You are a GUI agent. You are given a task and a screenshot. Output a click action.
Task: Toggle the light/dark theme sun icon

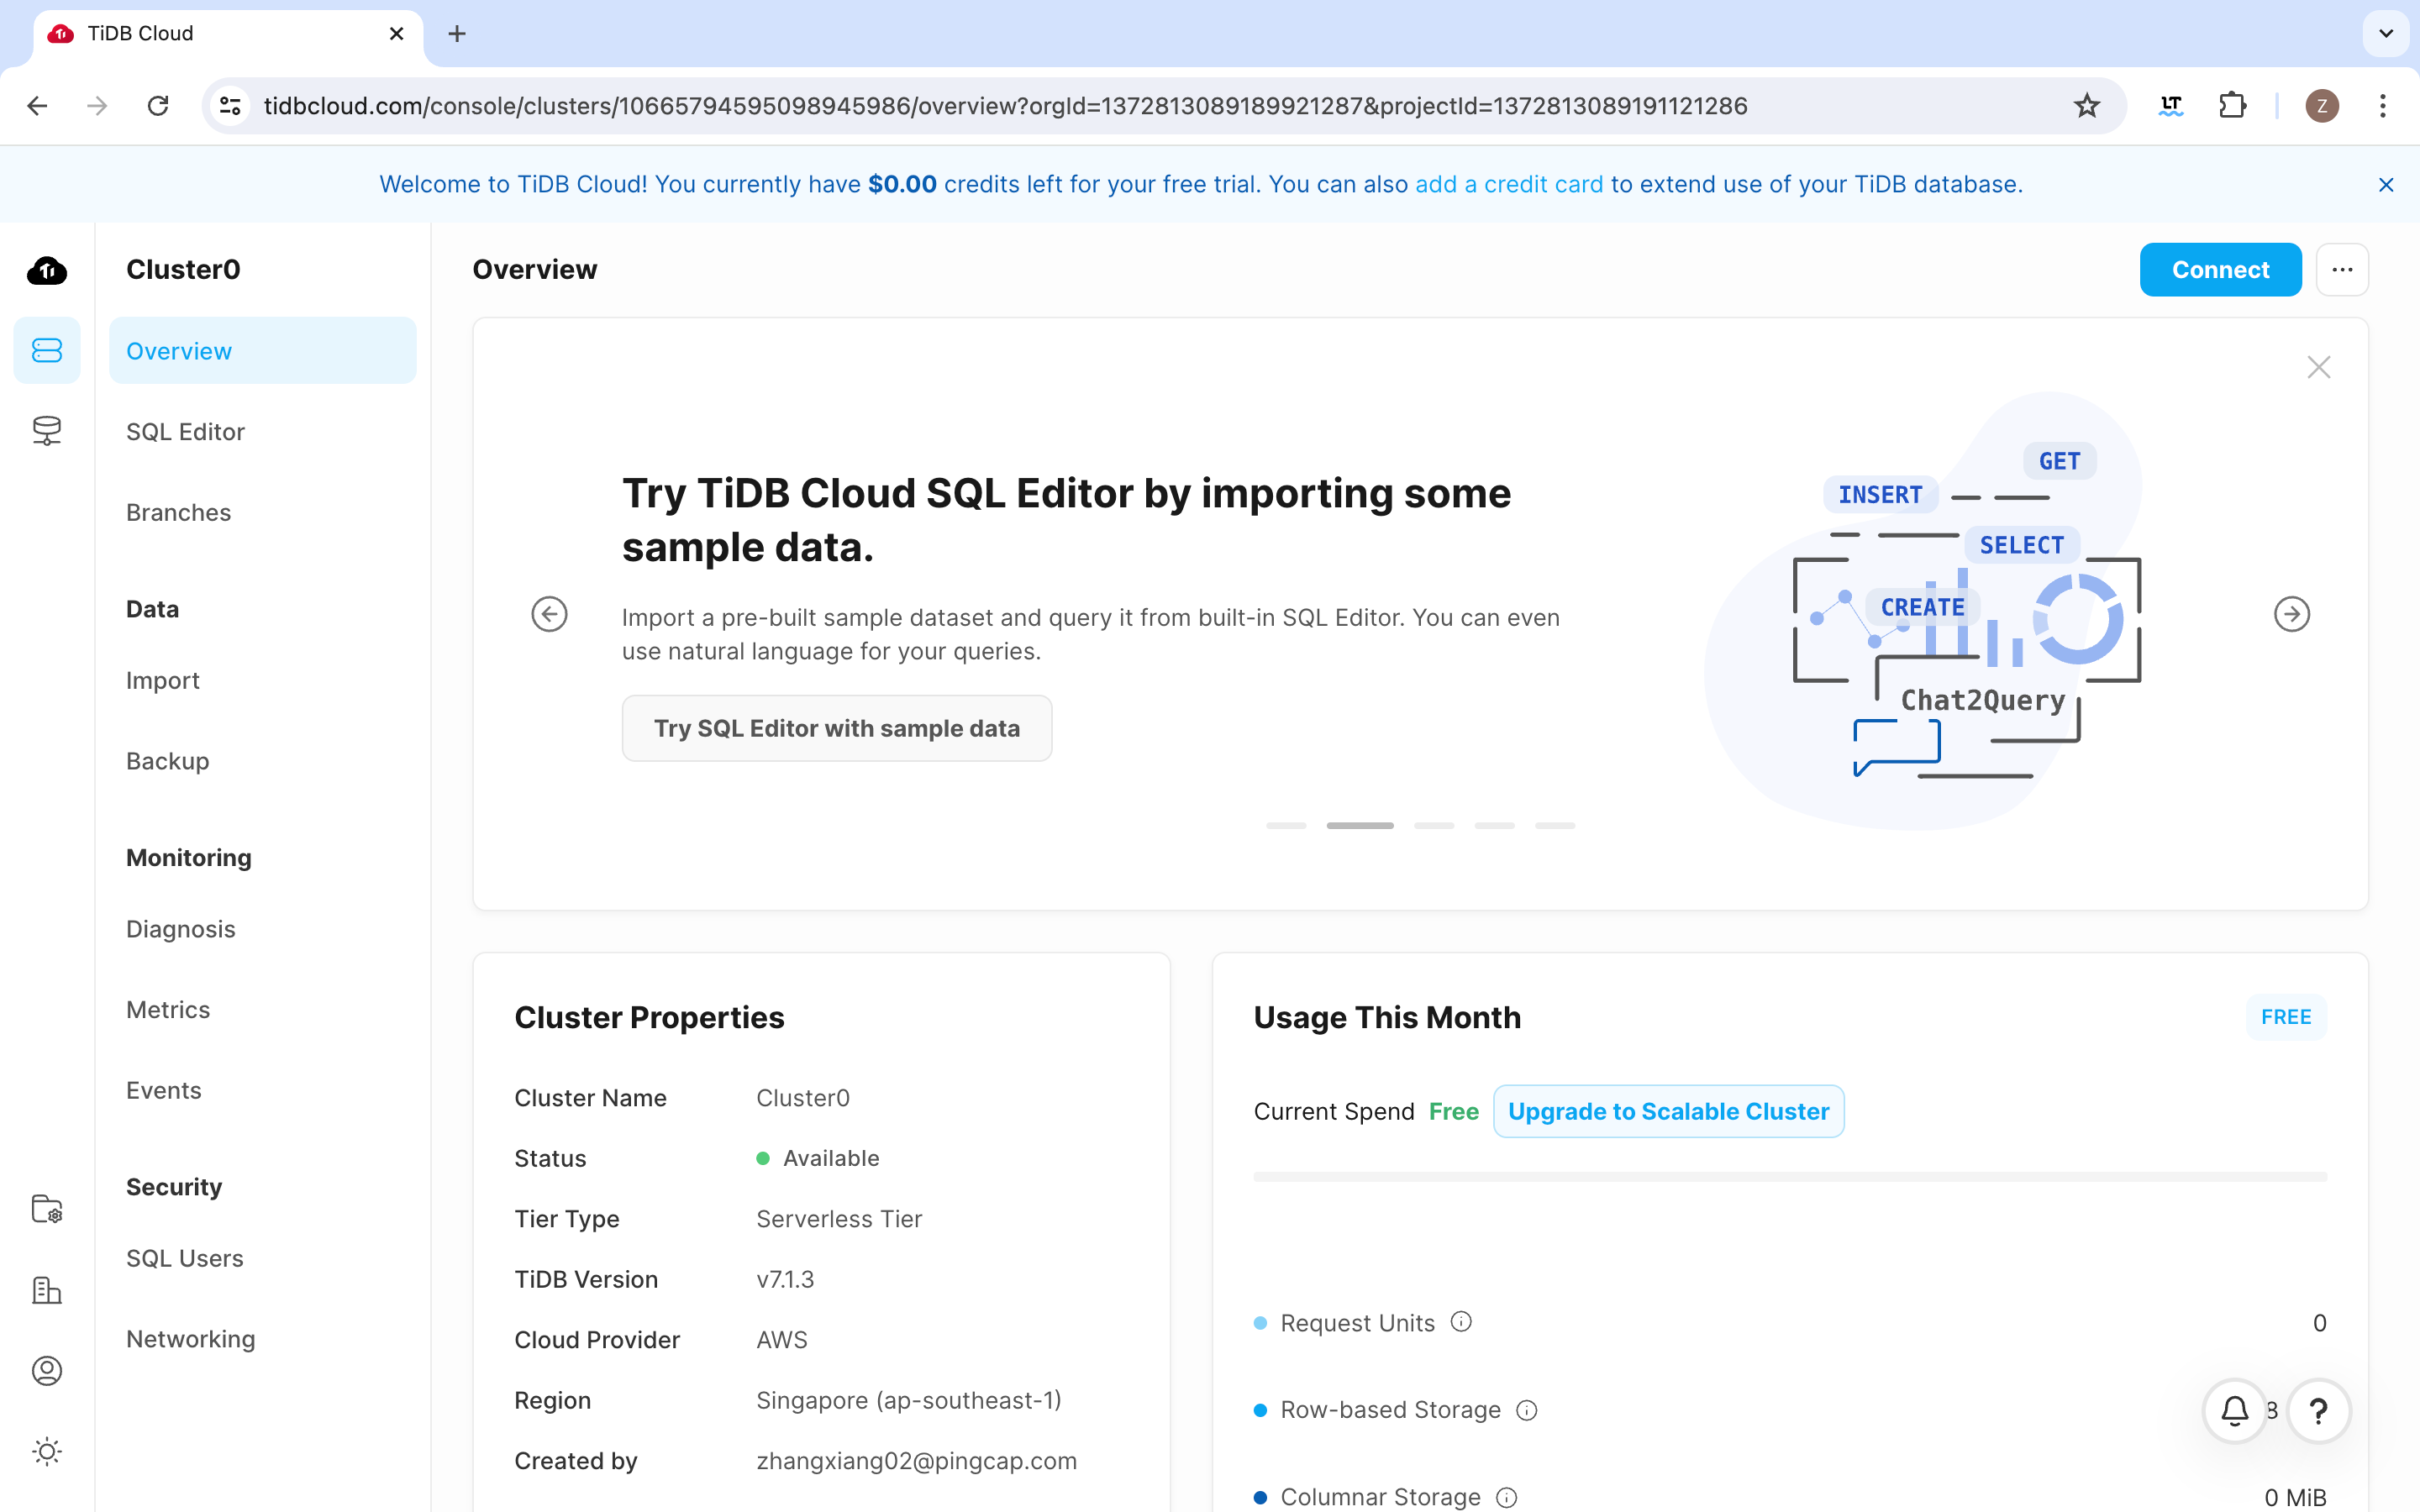point(47,1451)
